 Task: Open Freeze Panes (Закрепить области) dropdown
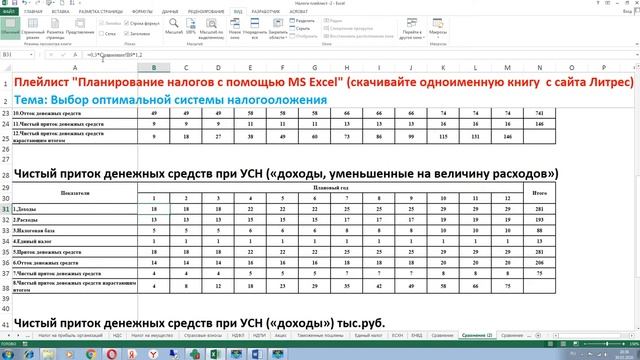pyautogui.click(x=278, y=29)
